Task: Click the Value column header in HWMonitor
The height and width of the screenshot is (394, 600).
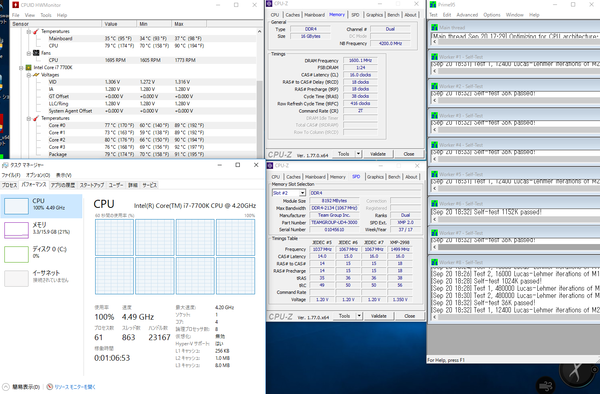Action: 119,24
